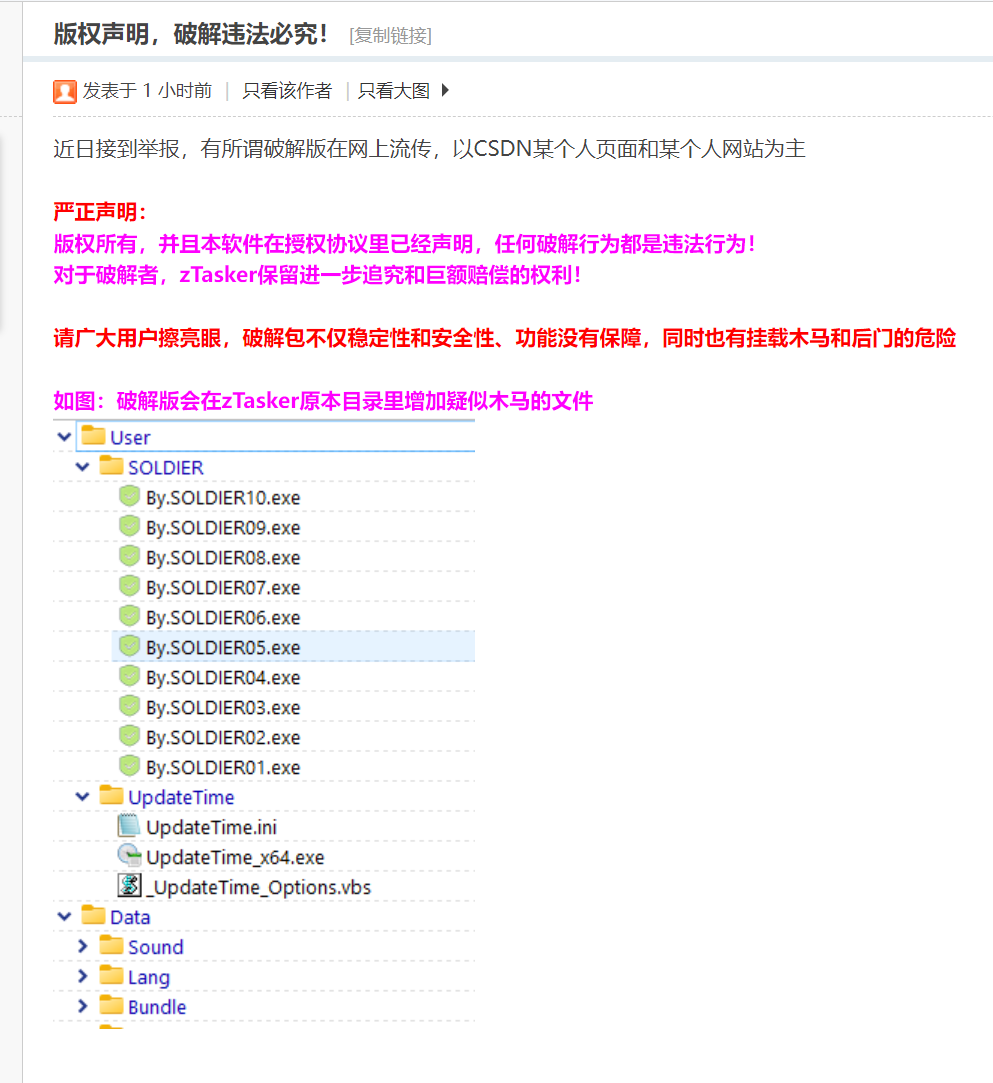993x1083 pixels.
Task: Select the Bundle folder label
Action: point(157,1008)
